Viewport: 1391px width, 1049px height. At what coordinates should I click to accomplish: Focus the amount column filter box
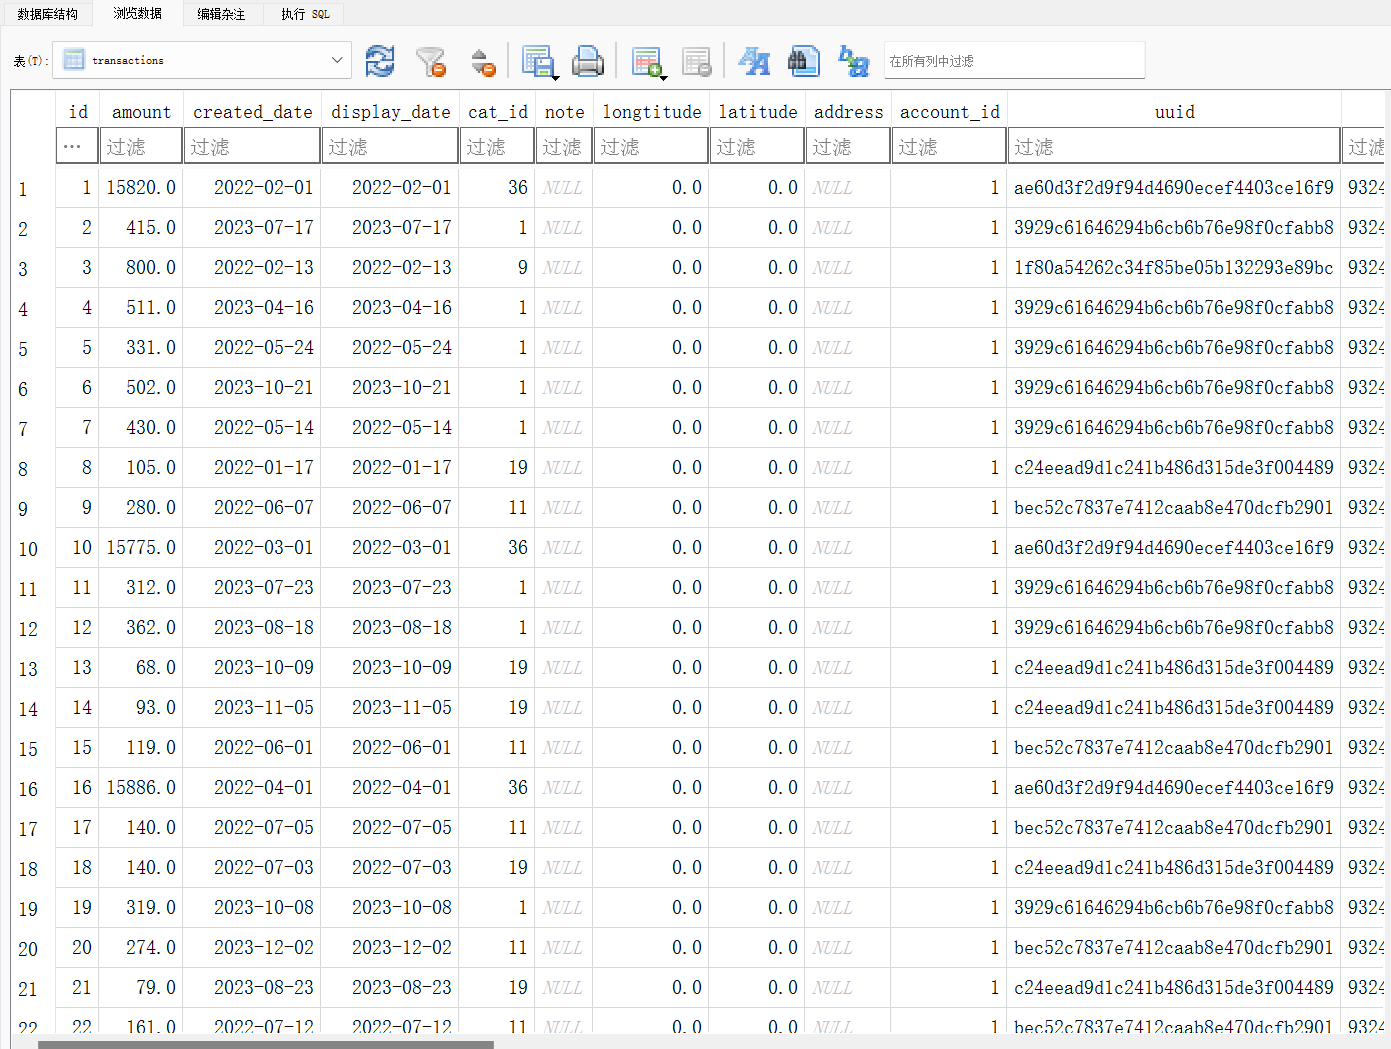141,146
